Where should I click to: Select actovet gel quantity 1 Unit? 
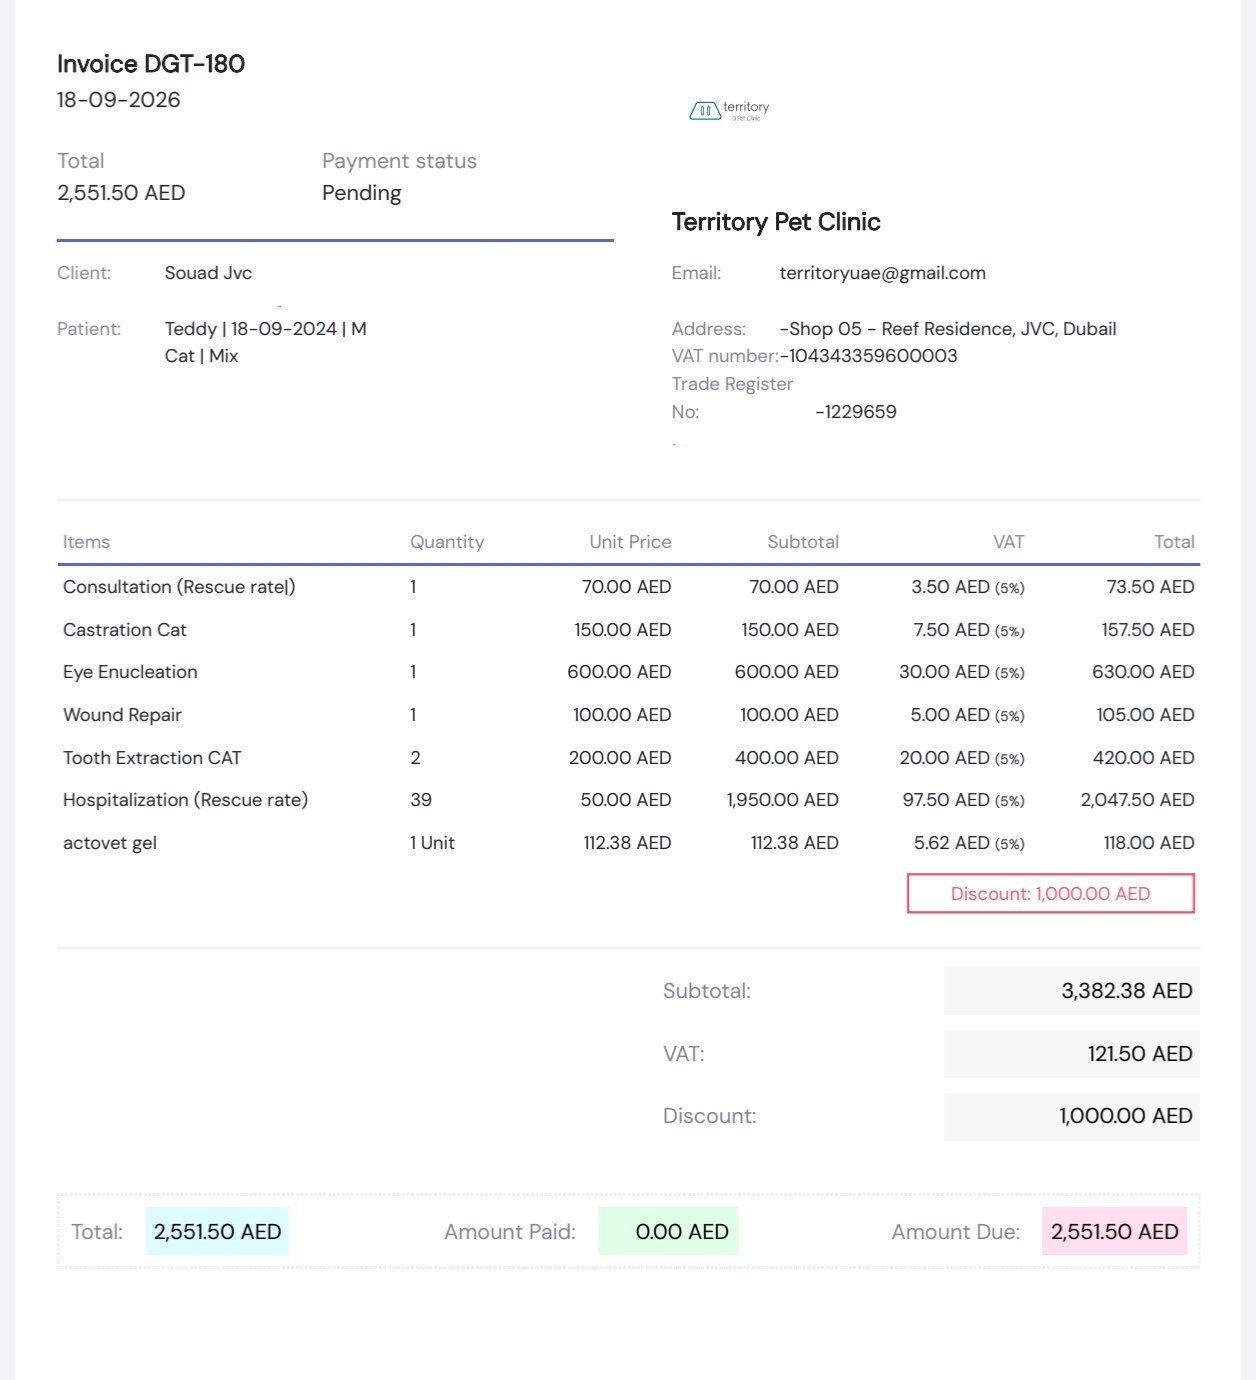click(x=432, y=843)
